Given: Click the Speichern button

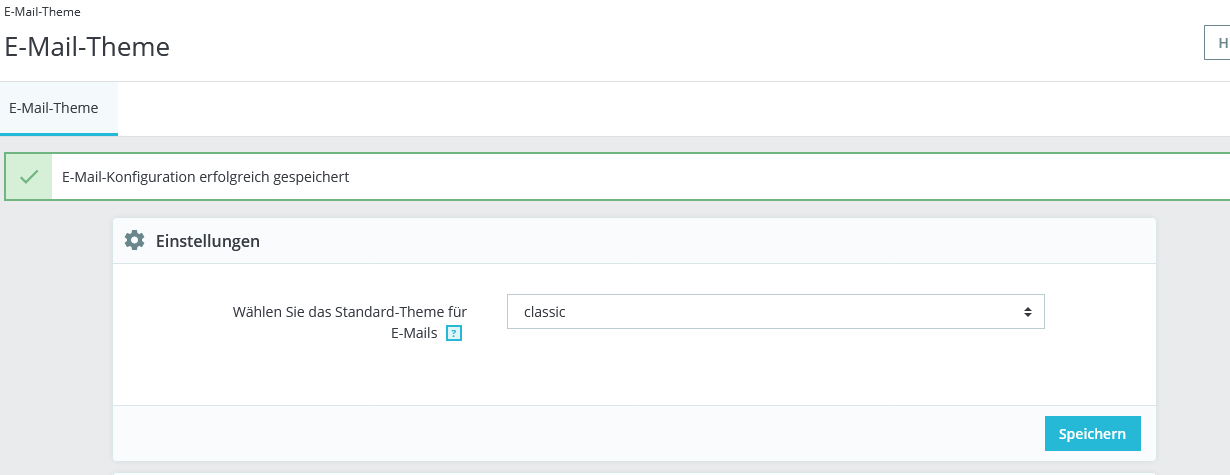Looking at the screenshot, I should click(x=1092, y=434).
